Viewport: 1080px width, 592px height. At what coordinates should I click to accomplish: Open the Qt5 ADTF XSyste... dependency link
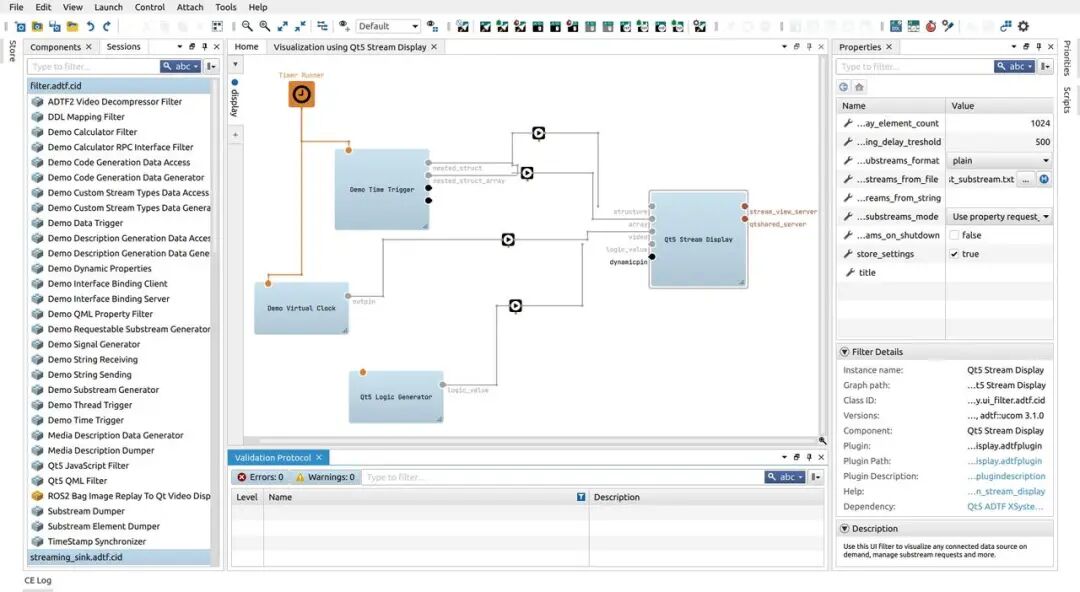pyautogui.click(x=1005, y=506)
